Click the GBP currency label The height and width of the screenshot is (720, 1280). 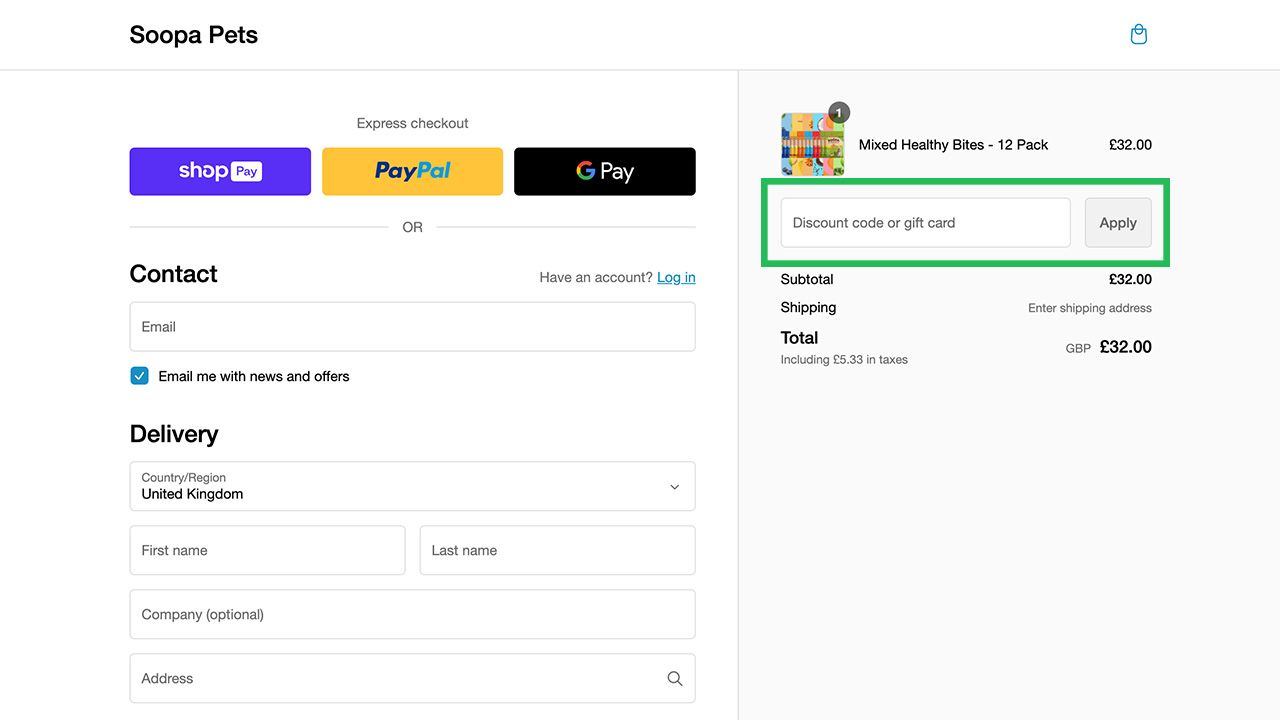pos(1078,349)
